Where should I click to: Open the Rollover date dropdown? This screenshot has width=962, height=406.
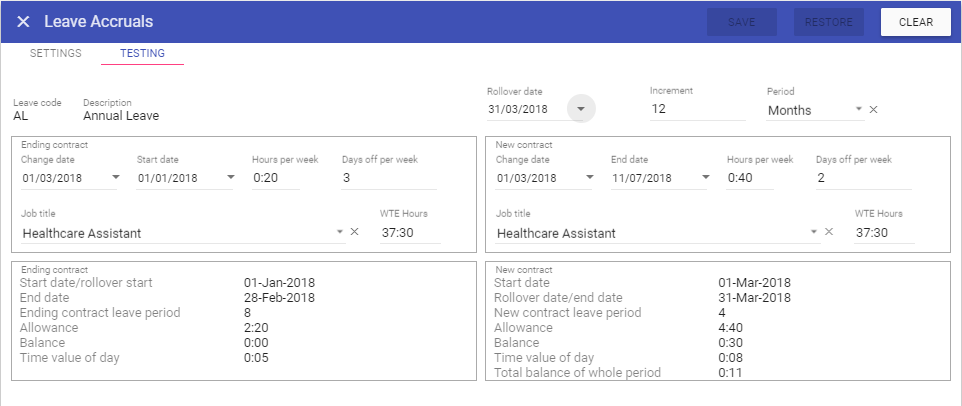click(581, 108)
